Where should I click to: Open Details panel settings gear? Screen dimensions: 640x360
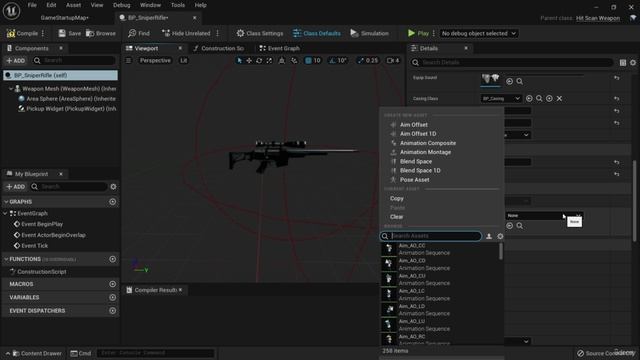pos(633,62)
